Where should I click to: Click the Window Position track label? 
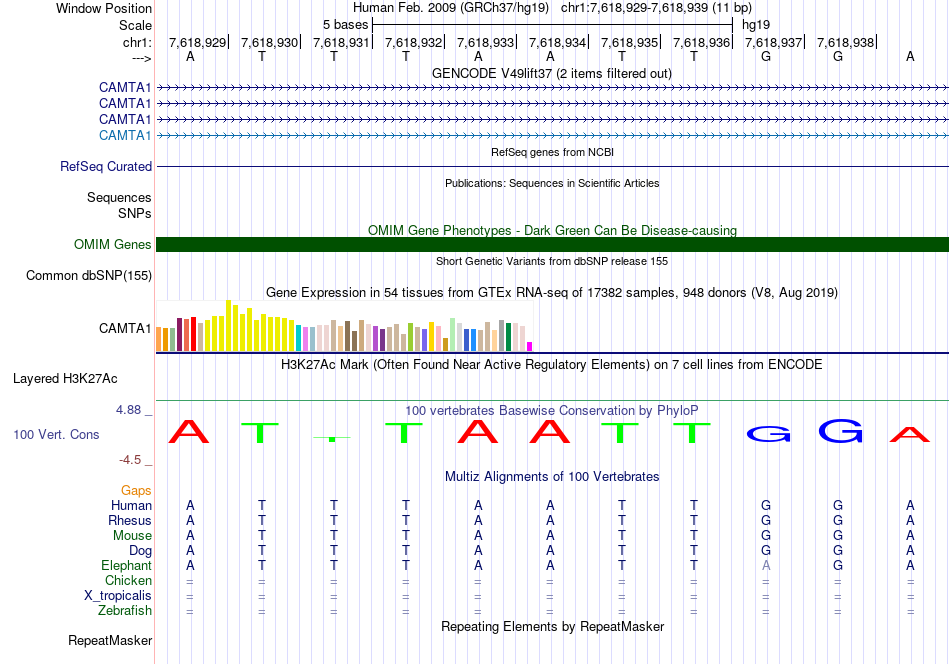pos(104,8)
